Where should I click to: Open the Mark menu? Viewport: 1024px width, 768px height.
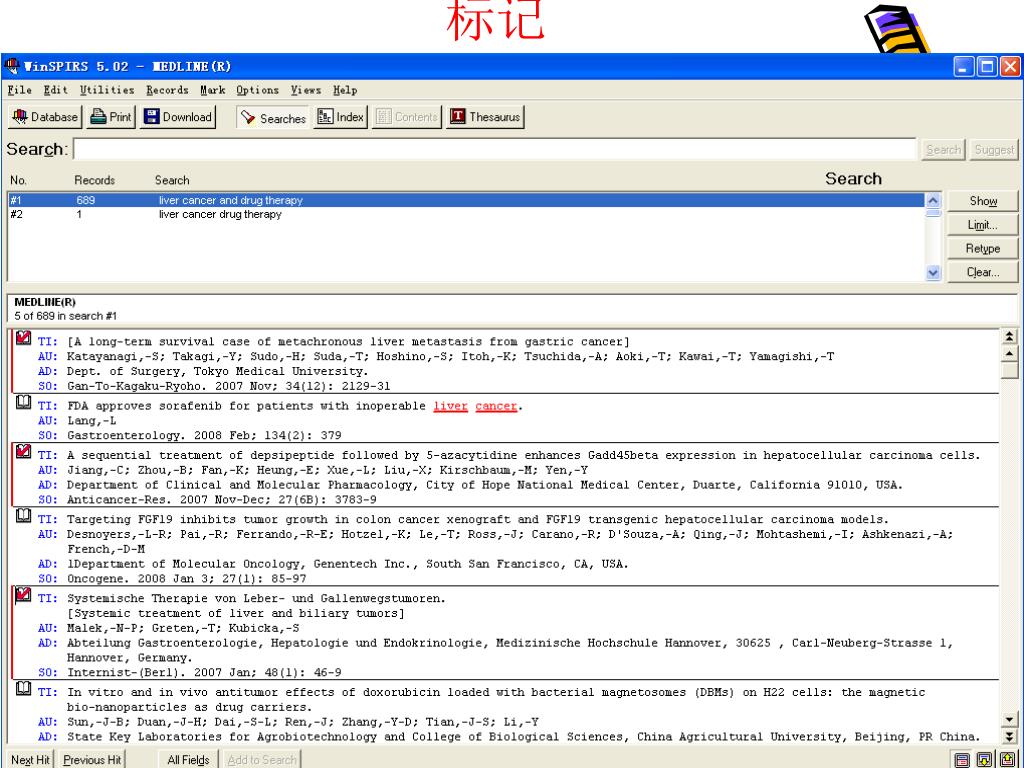tap(212, 90)
